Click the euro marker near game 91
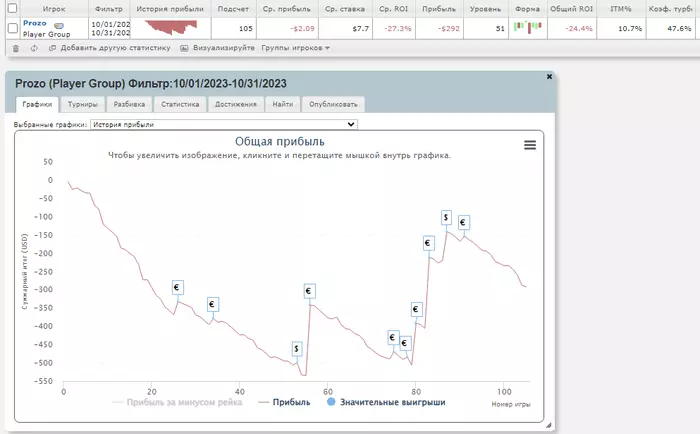Screen dimensions: 700x434 coord(463,222)
